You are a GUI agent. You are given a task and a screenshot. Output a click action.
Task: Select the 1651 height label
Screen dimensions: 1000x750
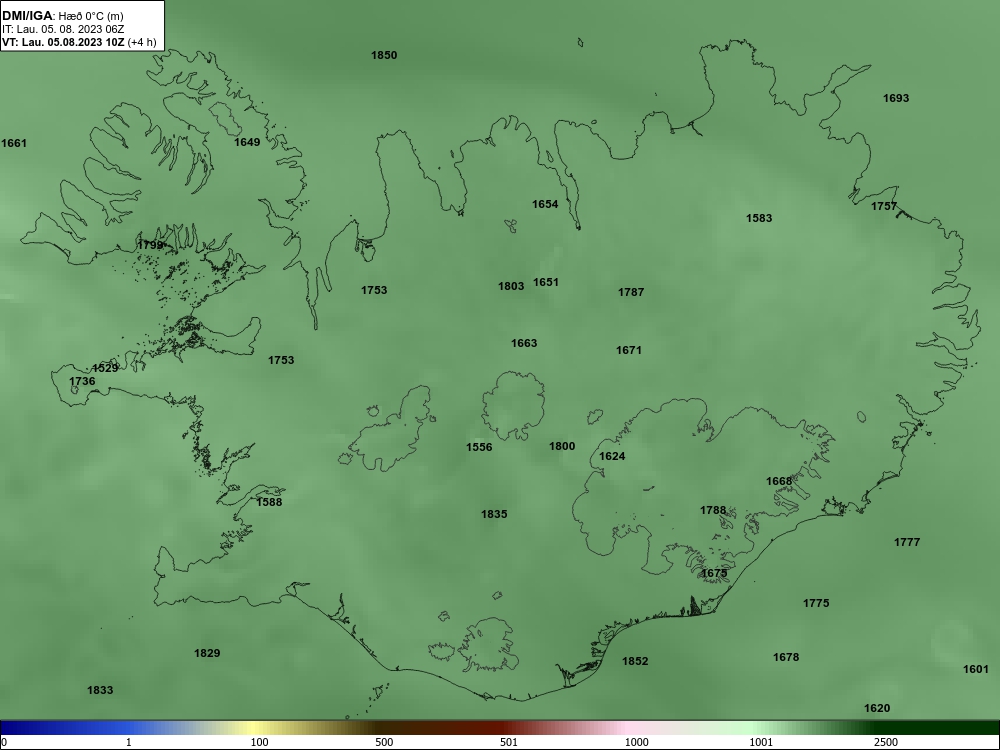tap(546, 282)
